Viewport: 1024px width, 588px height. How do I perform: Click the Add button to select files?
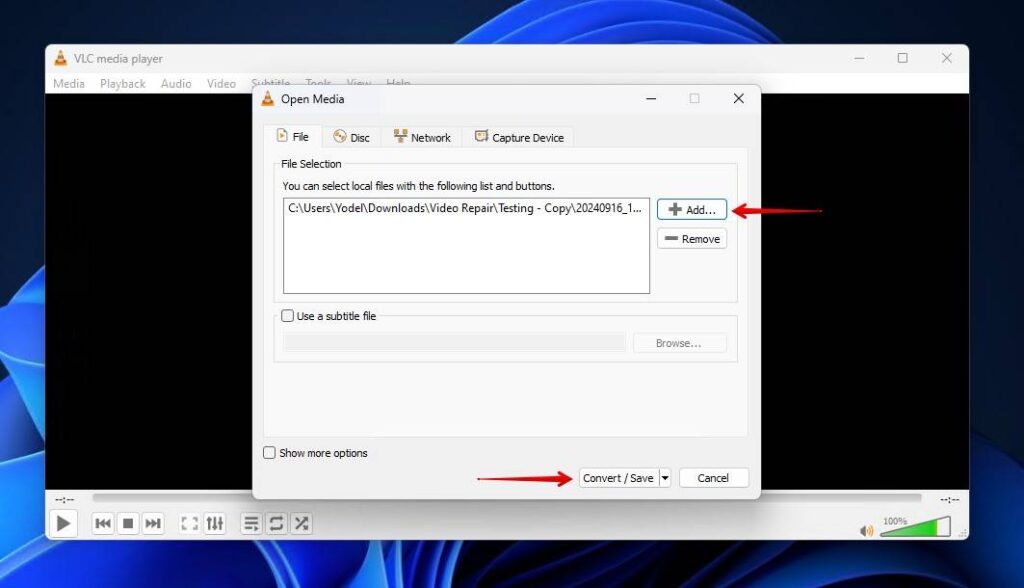coord(691,209)
